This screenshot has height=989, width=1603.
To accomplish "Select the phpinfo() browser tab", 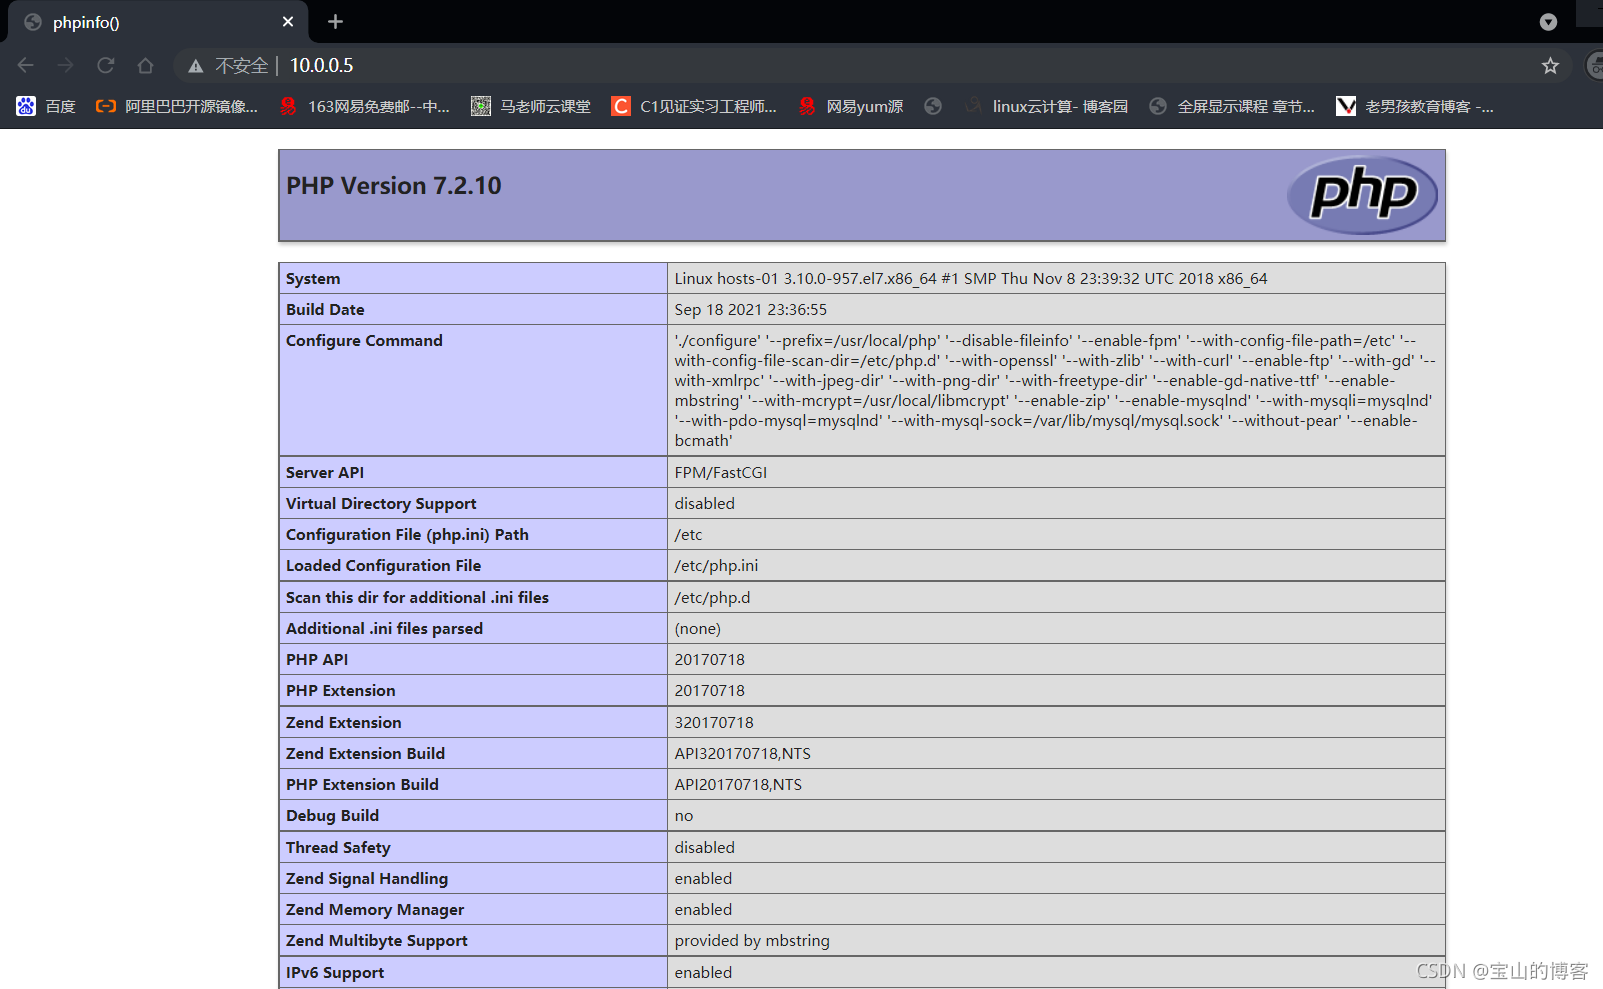I will 158,22.
